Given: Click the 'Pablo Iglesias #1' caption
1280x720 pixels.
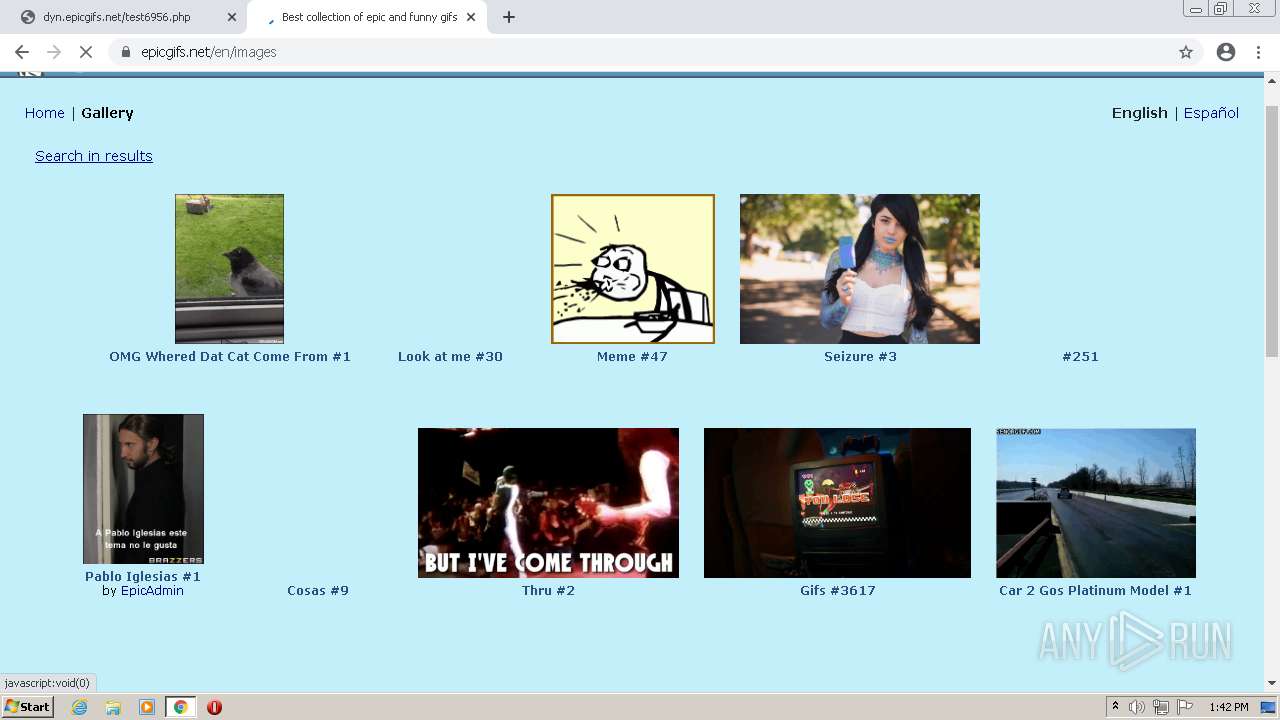Looking at the screenshot, I should 143,577.
